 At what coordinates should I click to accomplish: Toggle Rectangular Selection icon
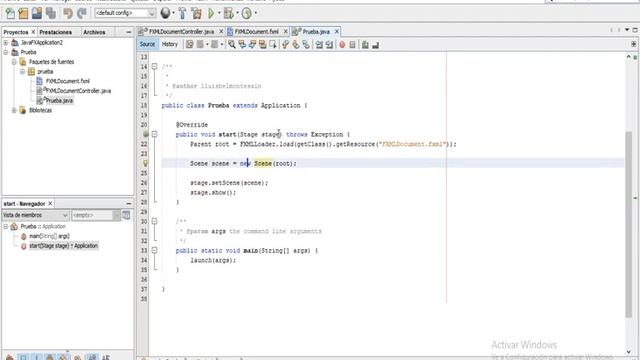273,44
